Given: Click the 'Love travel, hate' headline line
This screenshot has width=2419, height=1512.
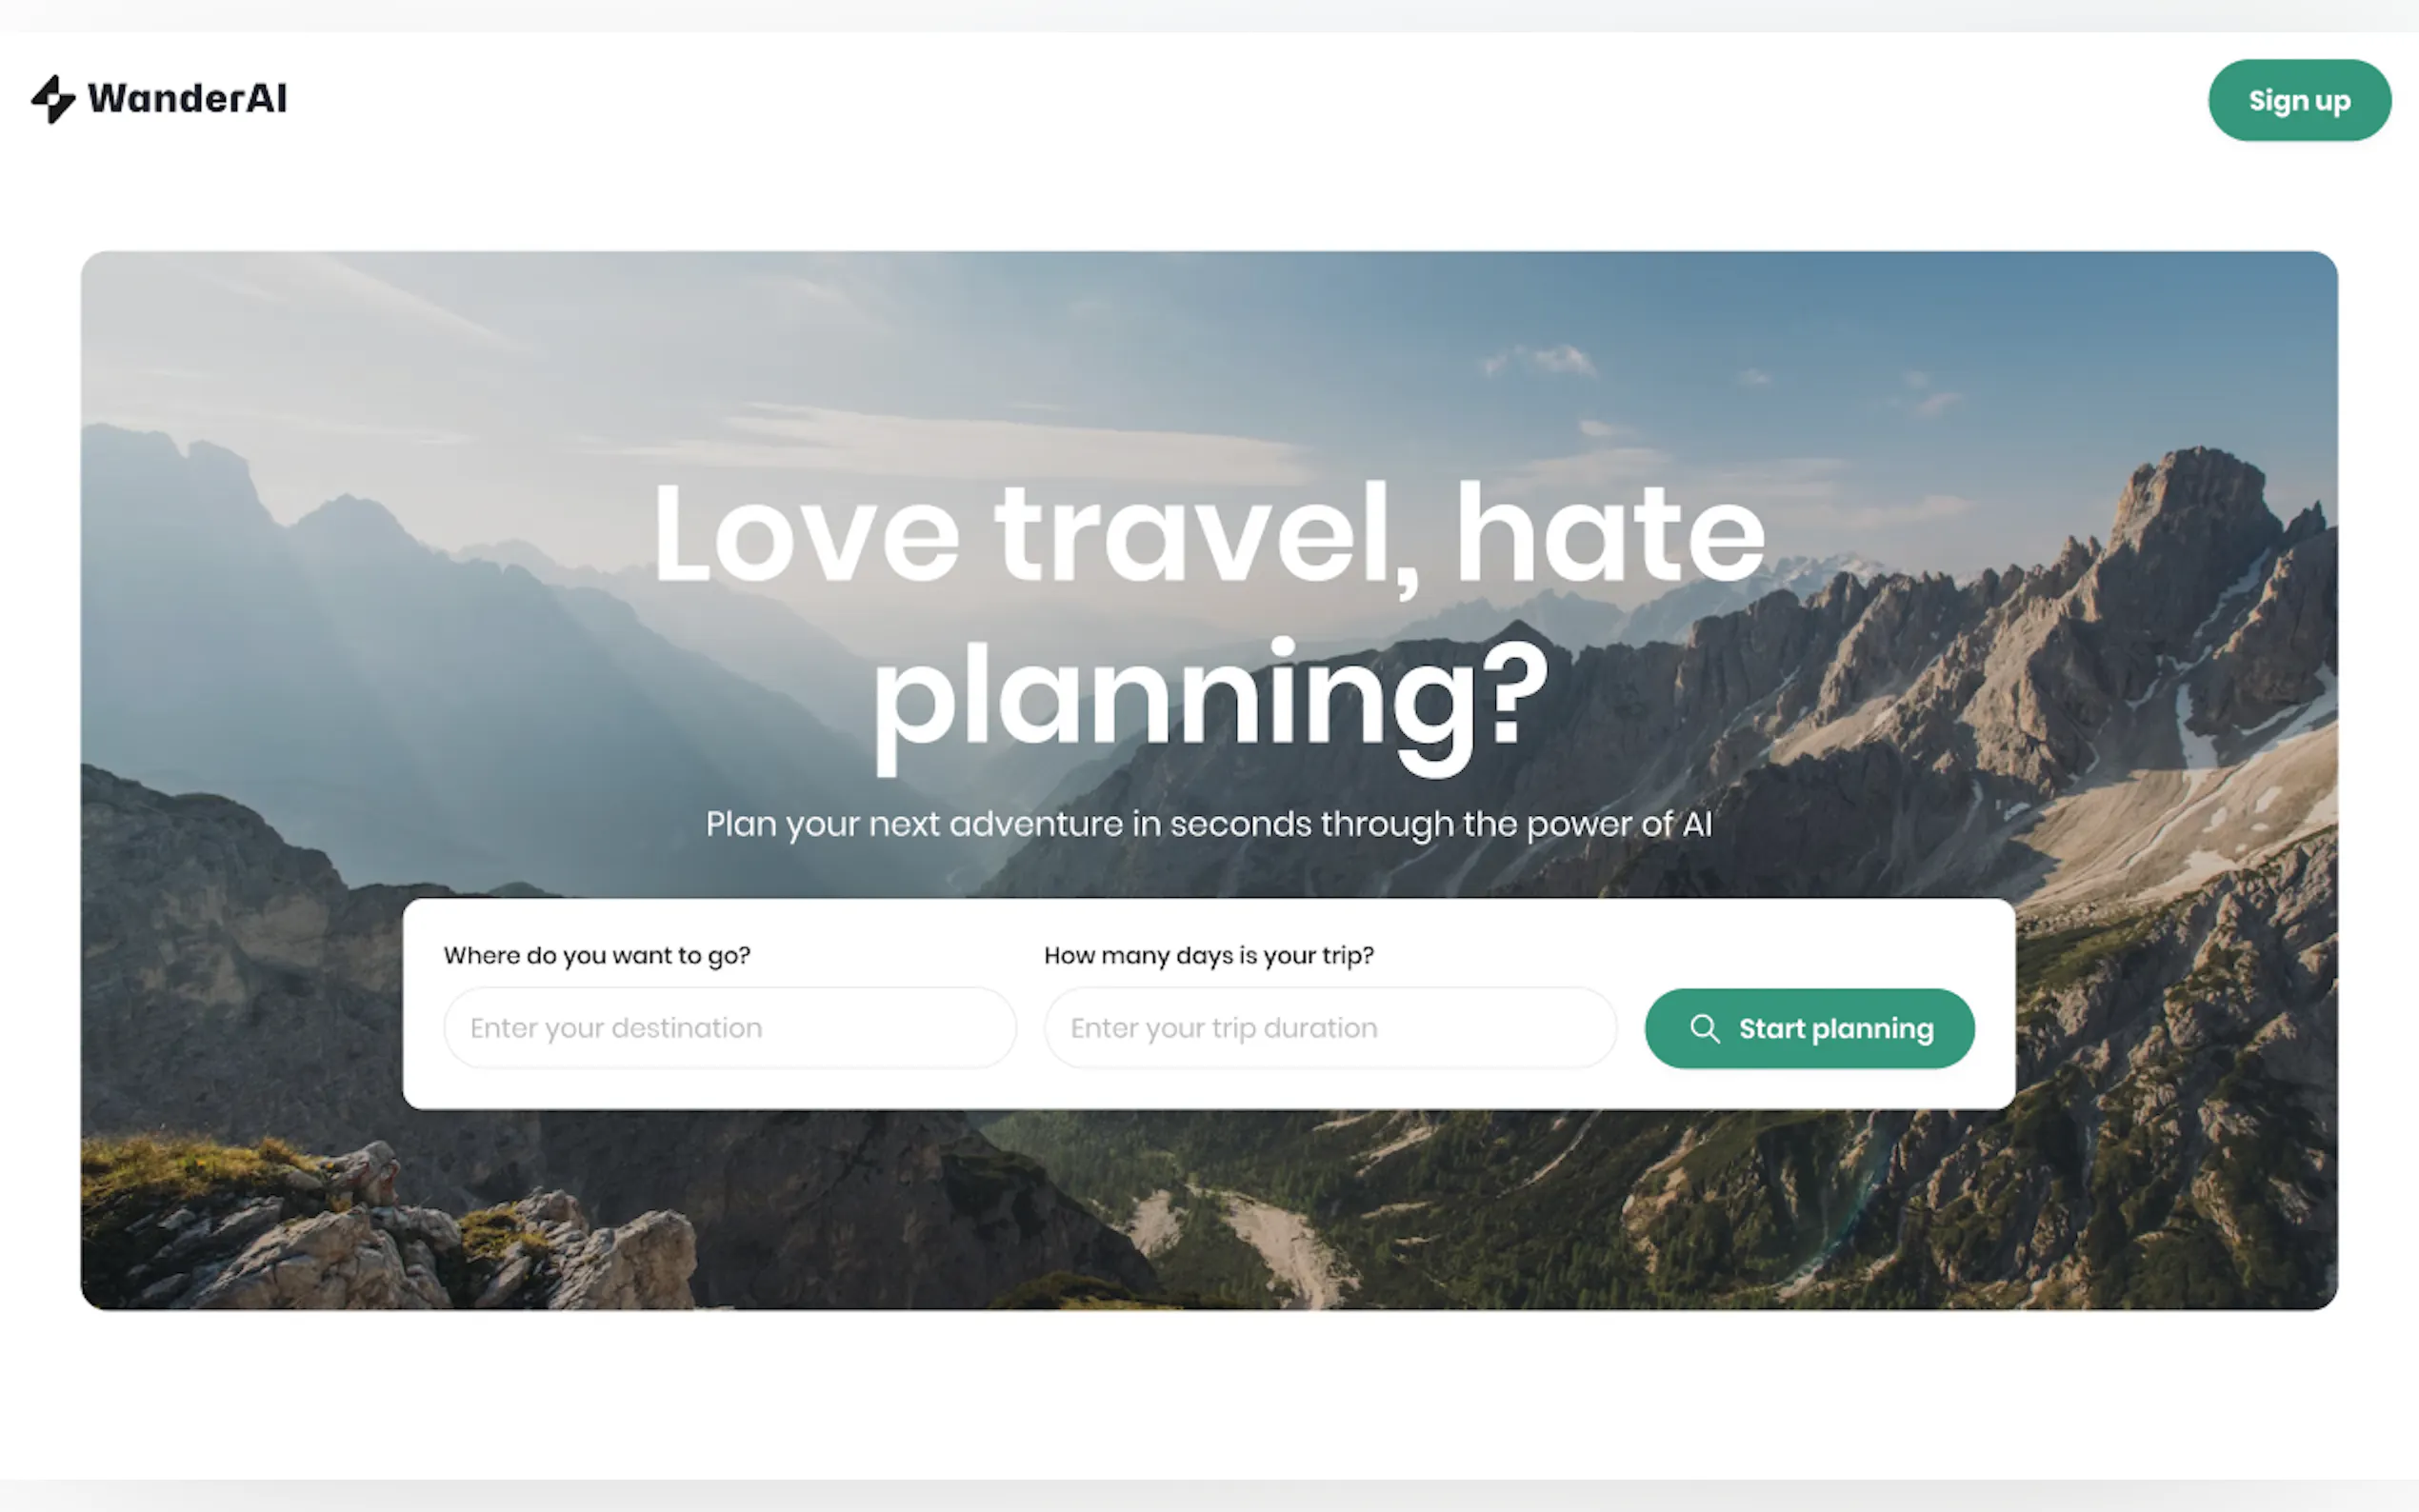Looking at the screenshot, I should click(1209, 534).
